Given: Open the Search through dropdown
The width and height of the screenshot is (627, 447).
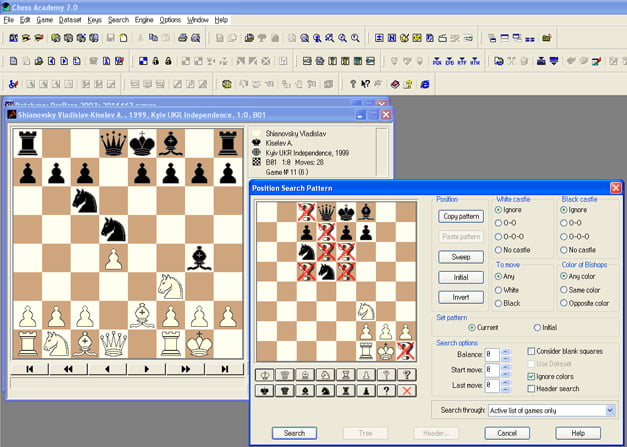Looking at the screenshot, I should pos(609,411).
